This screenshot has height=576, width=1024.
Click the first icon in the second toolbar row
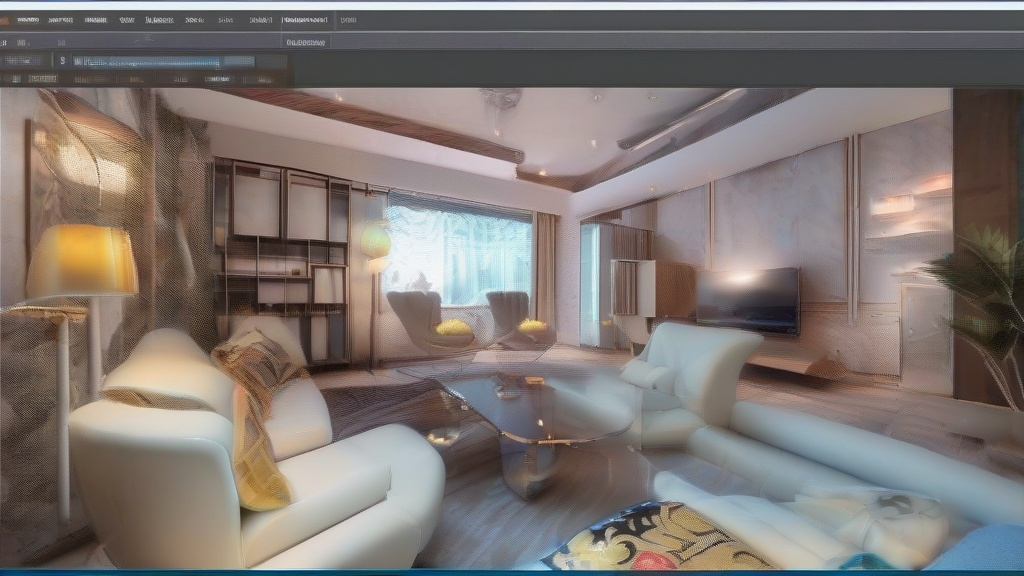[x=4, y=43]
